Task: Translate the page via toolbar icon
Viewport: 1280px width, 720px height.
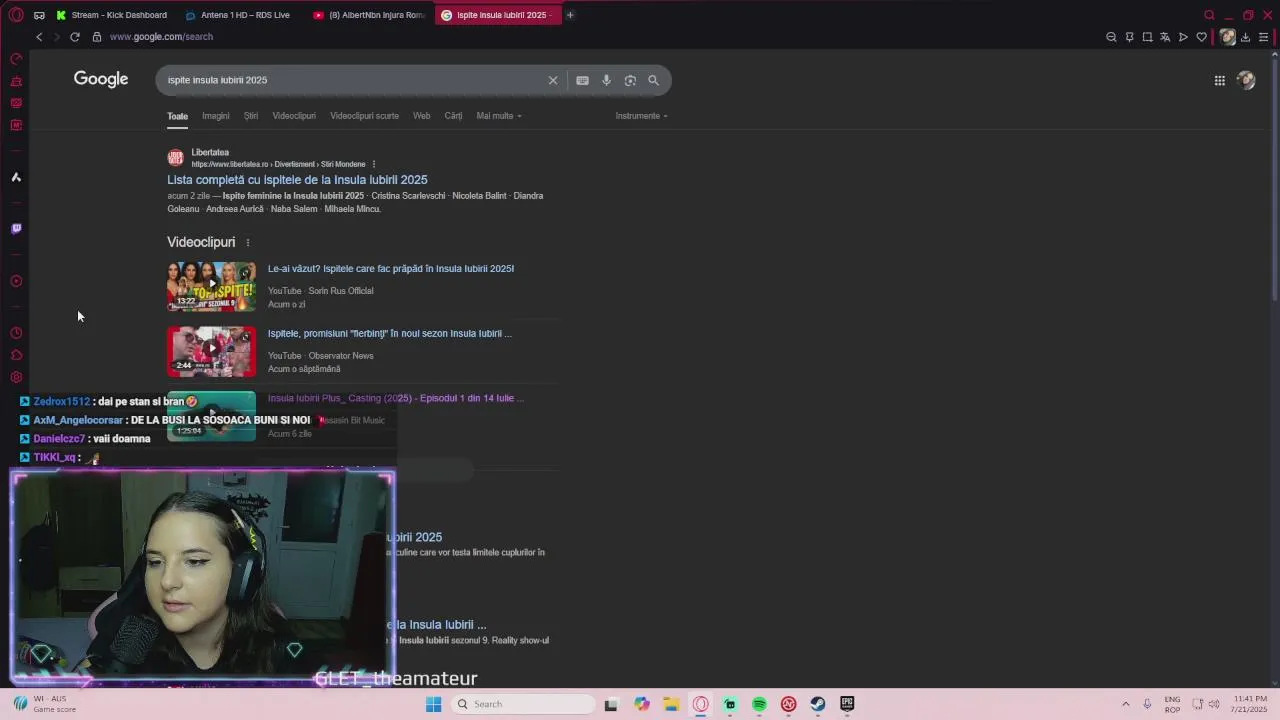Action: pos(1165,37)
